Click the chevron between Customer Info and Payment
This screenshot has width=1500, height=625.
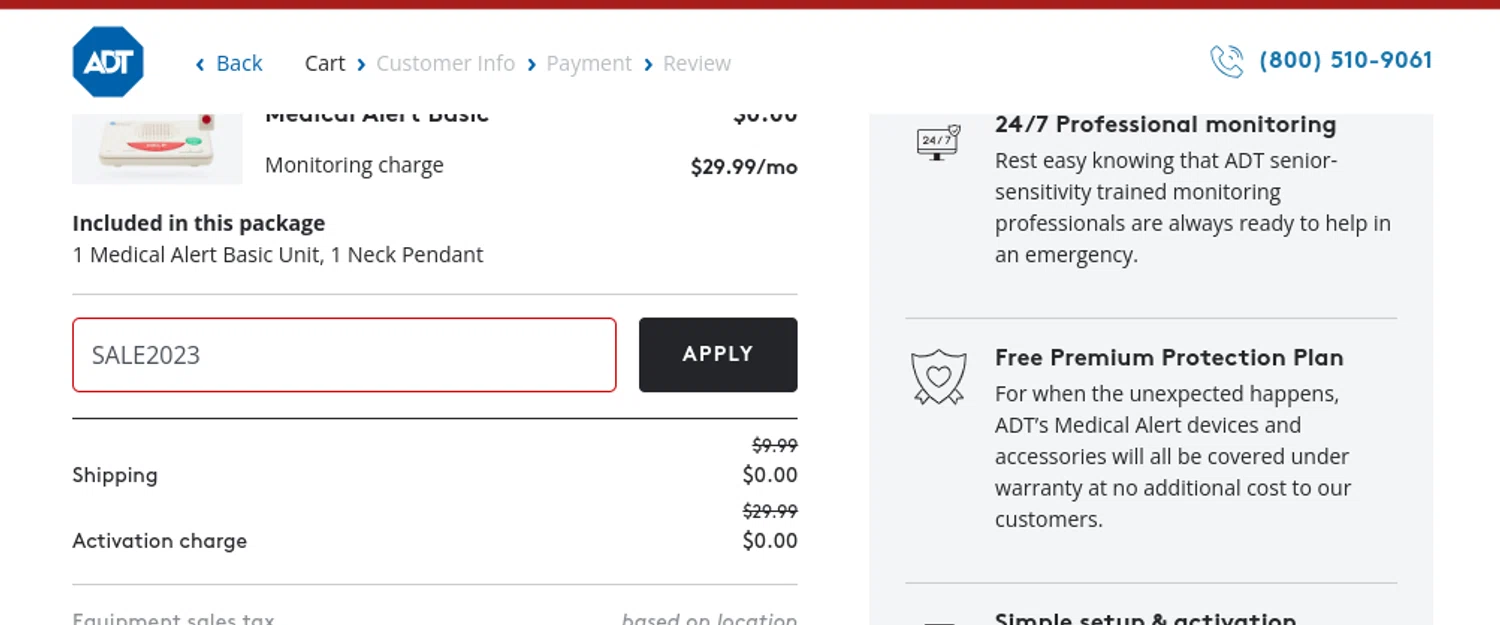(x=532, y=64)
